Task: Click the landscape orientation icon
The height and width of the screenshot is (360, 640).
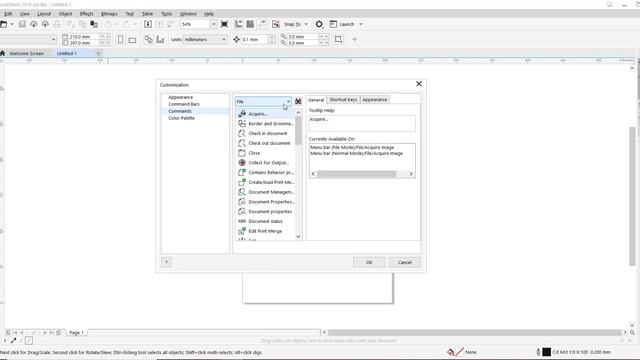Action: pyautogui.click(x=132, y=40)
